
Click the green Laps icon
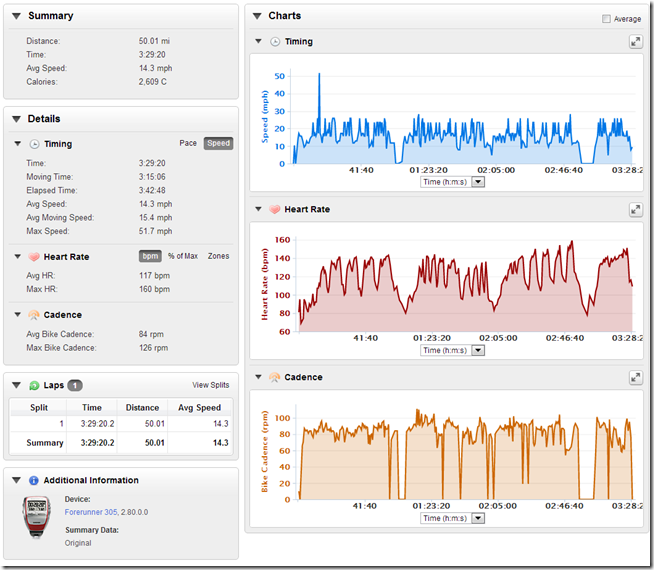pos(34,385)
